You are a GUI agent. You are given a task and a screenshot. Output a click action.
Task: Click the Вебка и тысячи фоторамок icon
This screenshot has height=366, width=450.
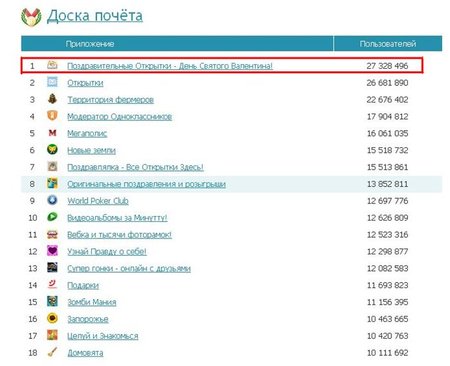tap(52, 234)
